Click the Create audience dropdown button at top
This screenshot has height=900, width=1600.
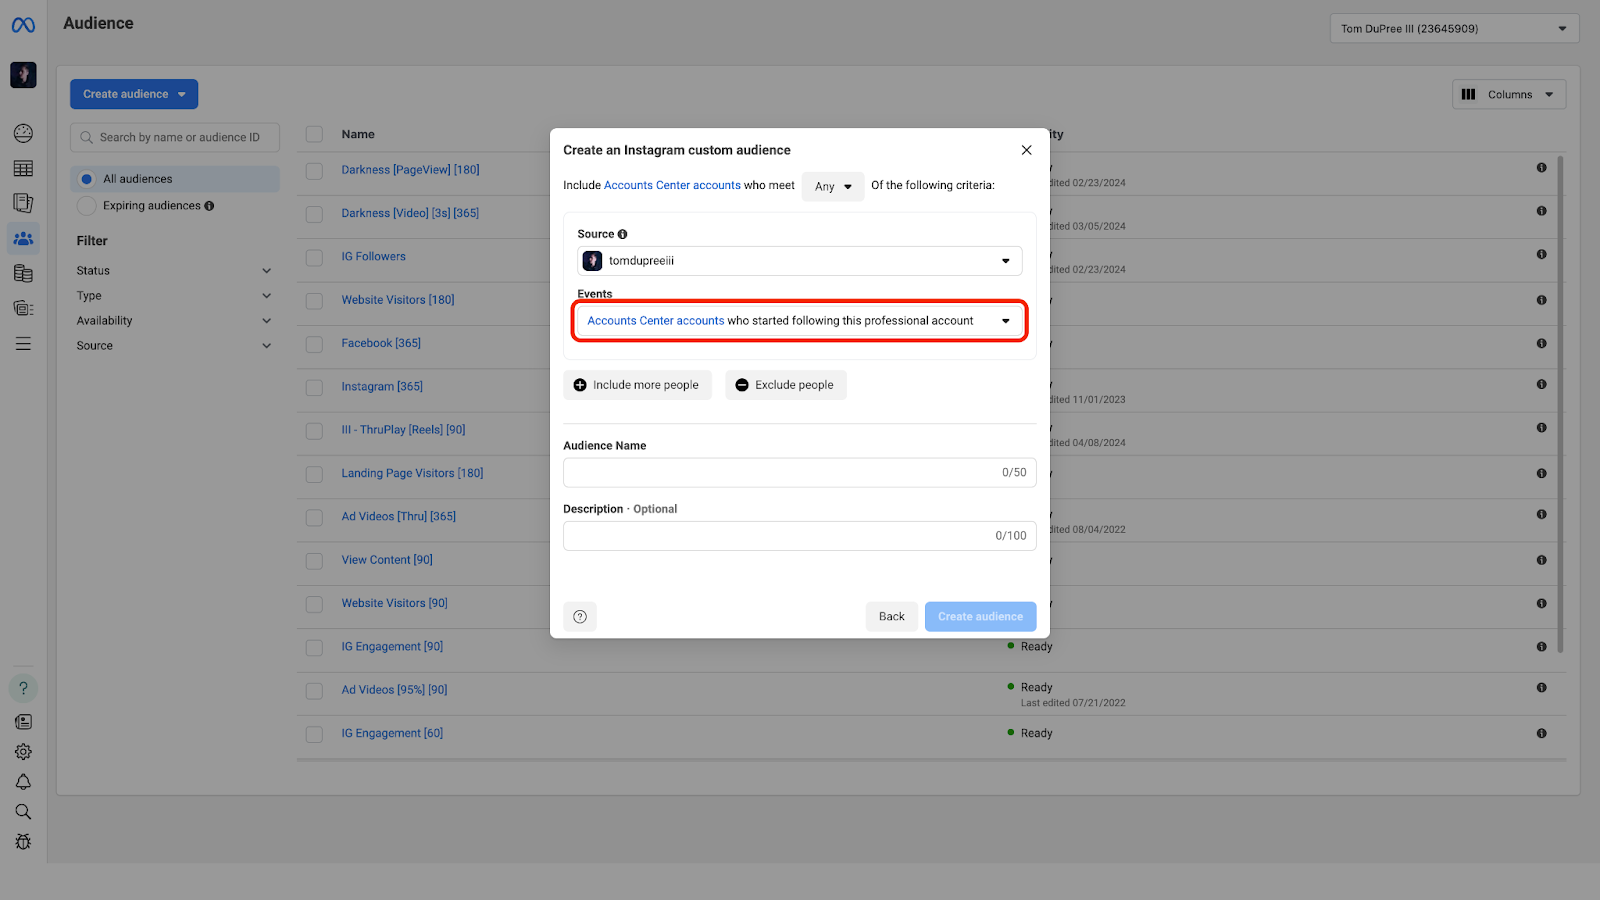coord(134,94)
